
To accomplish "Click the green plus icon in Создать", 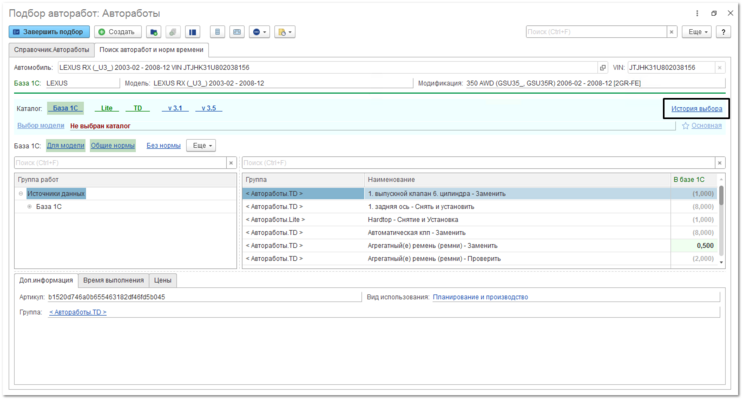I will (x=101, y=32).
